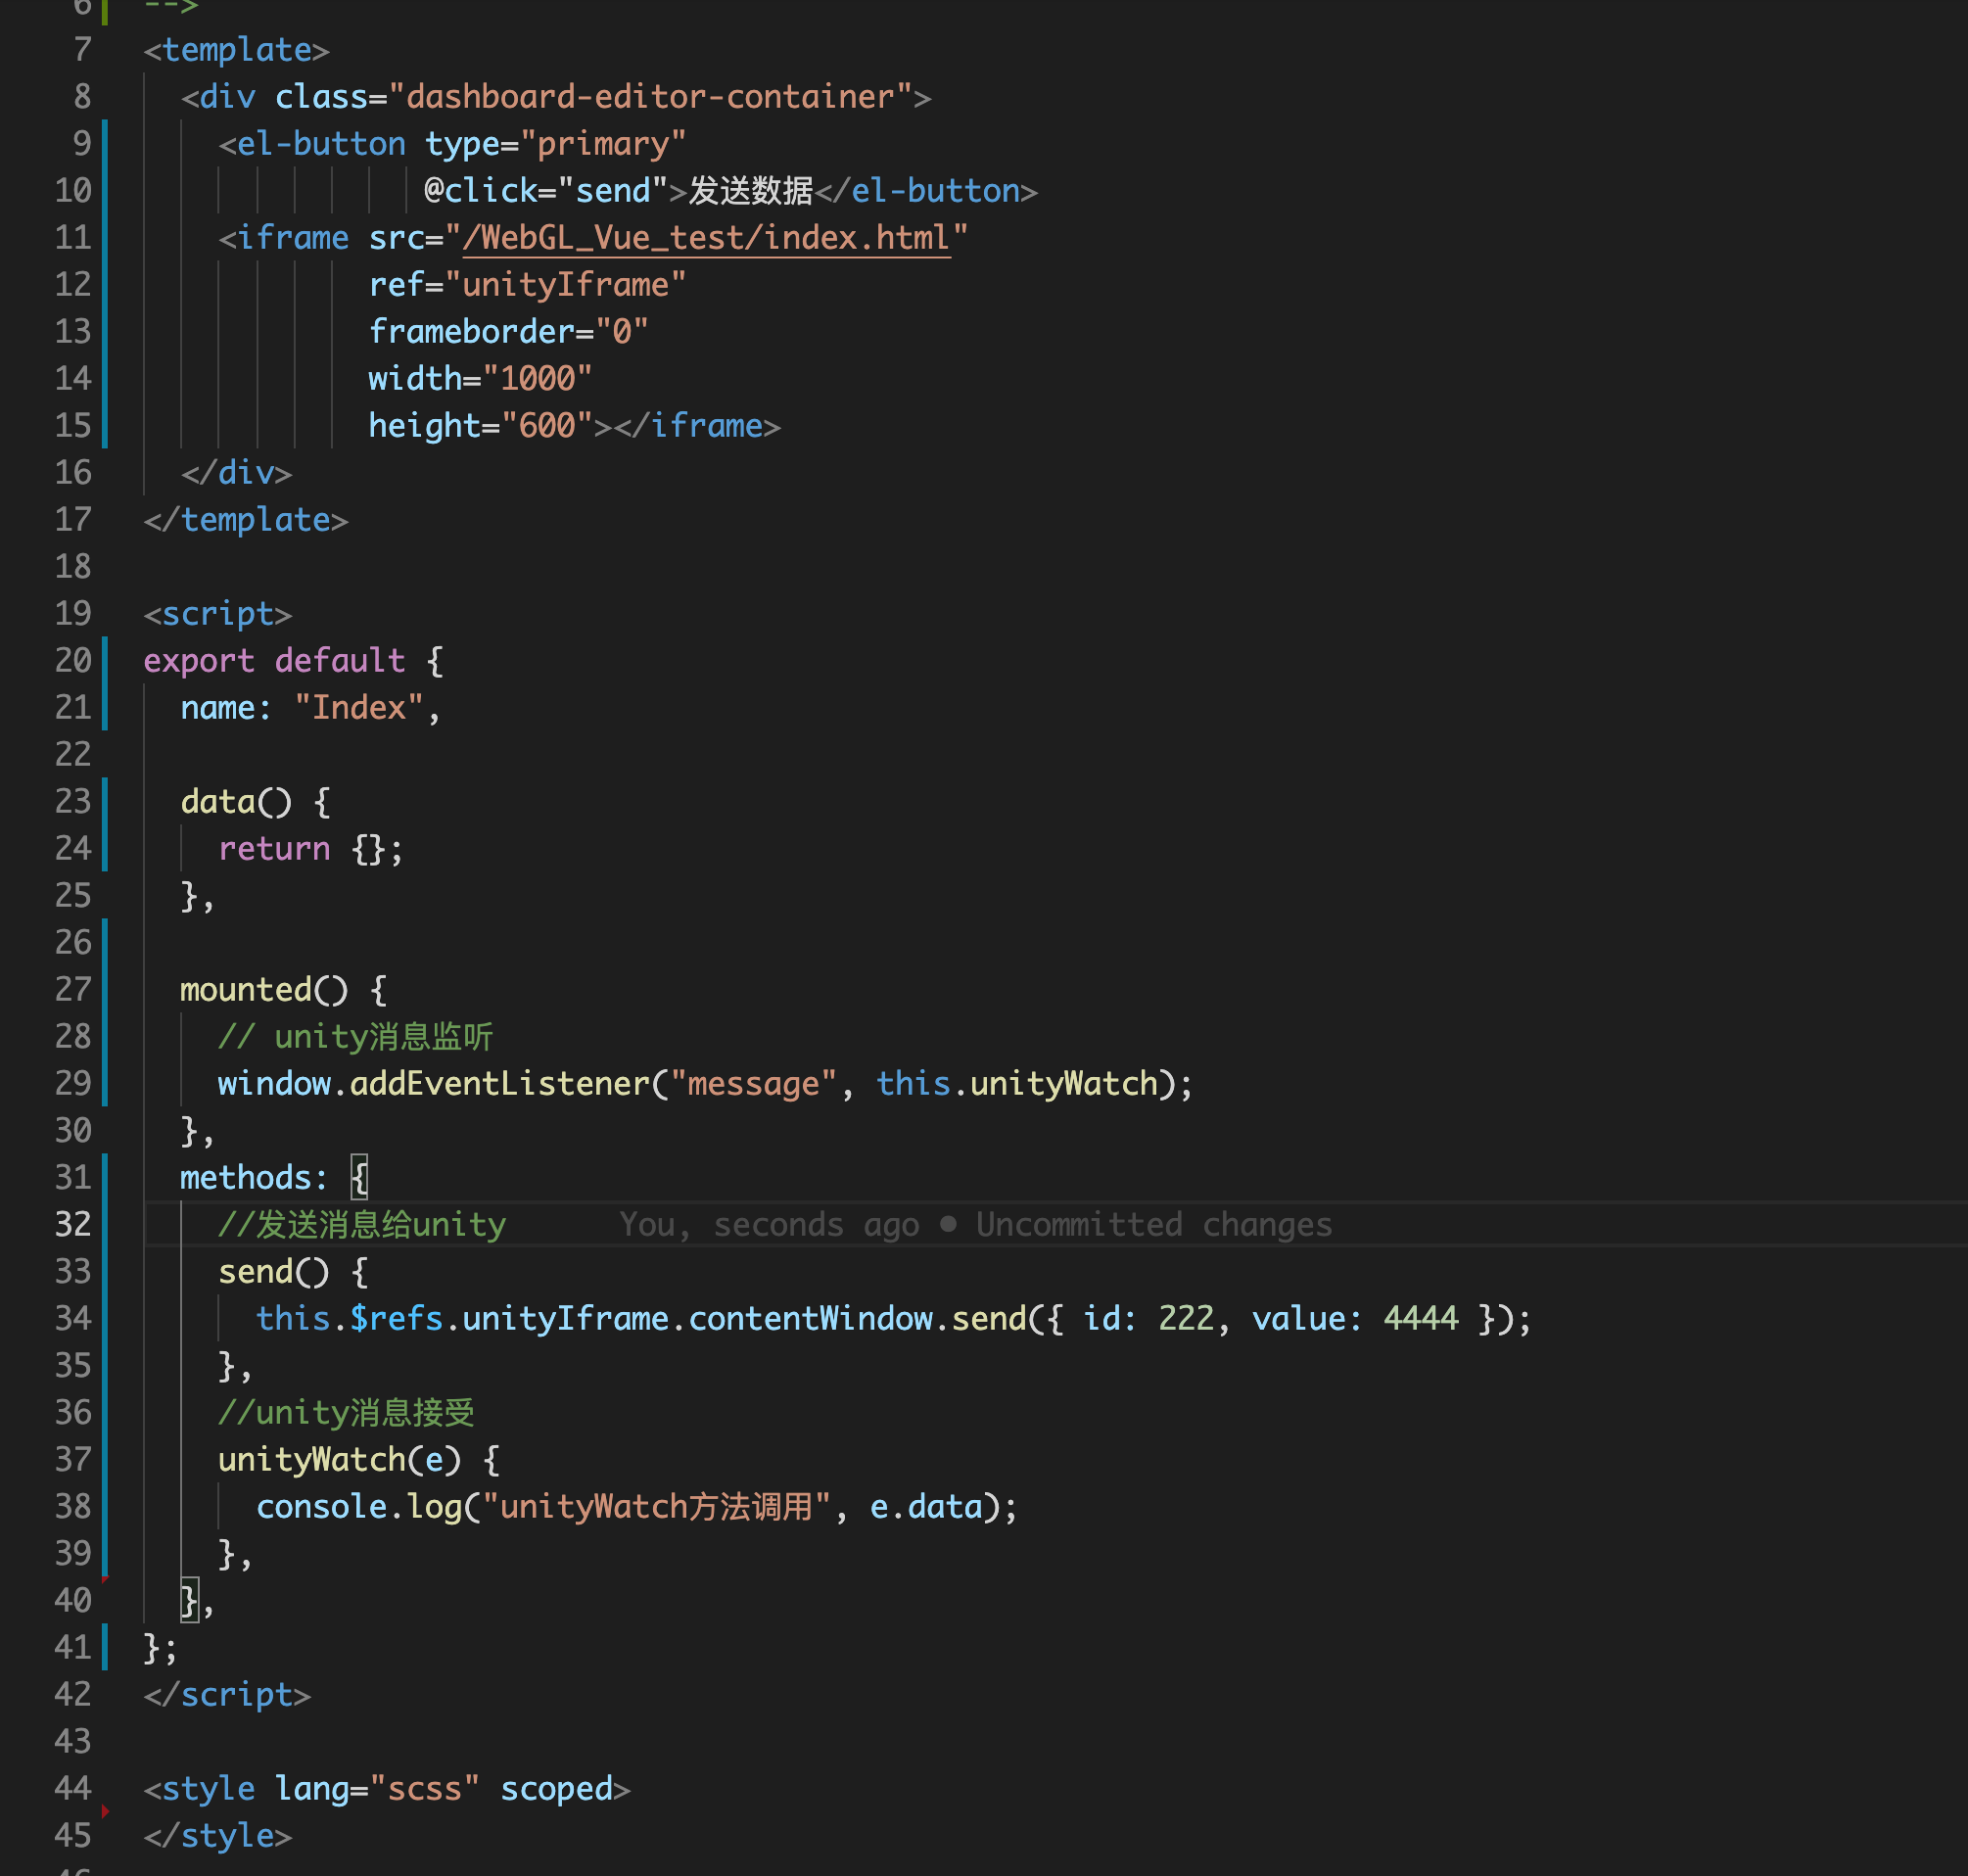Click the blue change bar beside line 41
This screenshot has height=1876, width=1968.
[105, 1647]
